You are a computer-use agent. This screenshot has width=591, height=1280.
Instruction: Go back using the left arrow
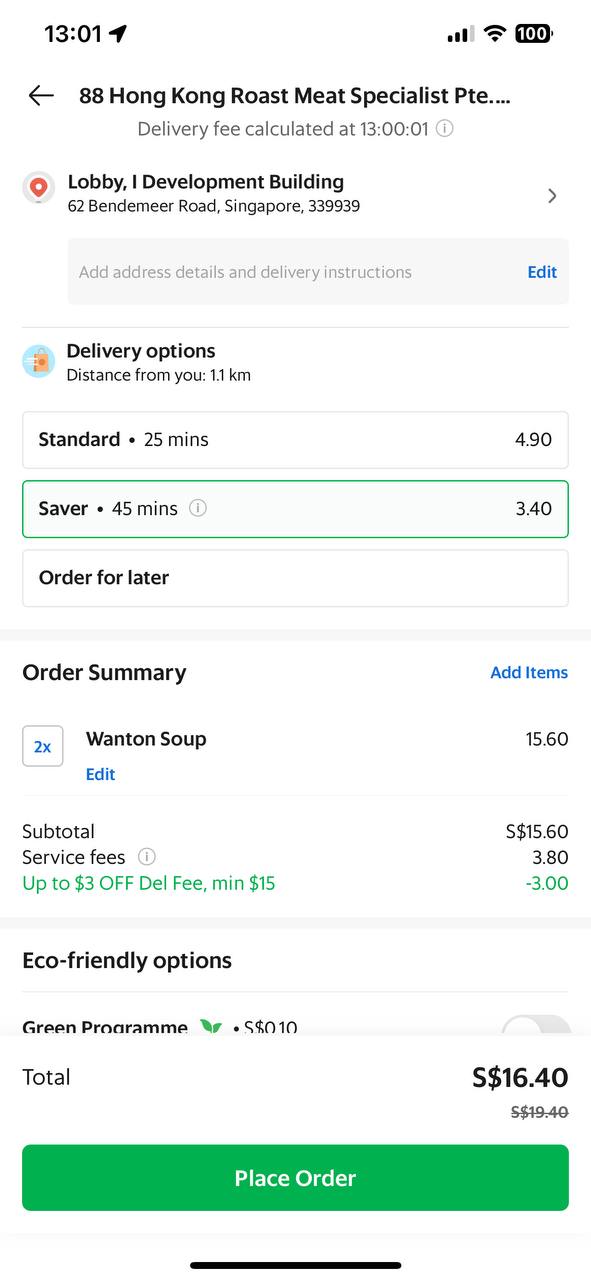click(x=41, y=95)
